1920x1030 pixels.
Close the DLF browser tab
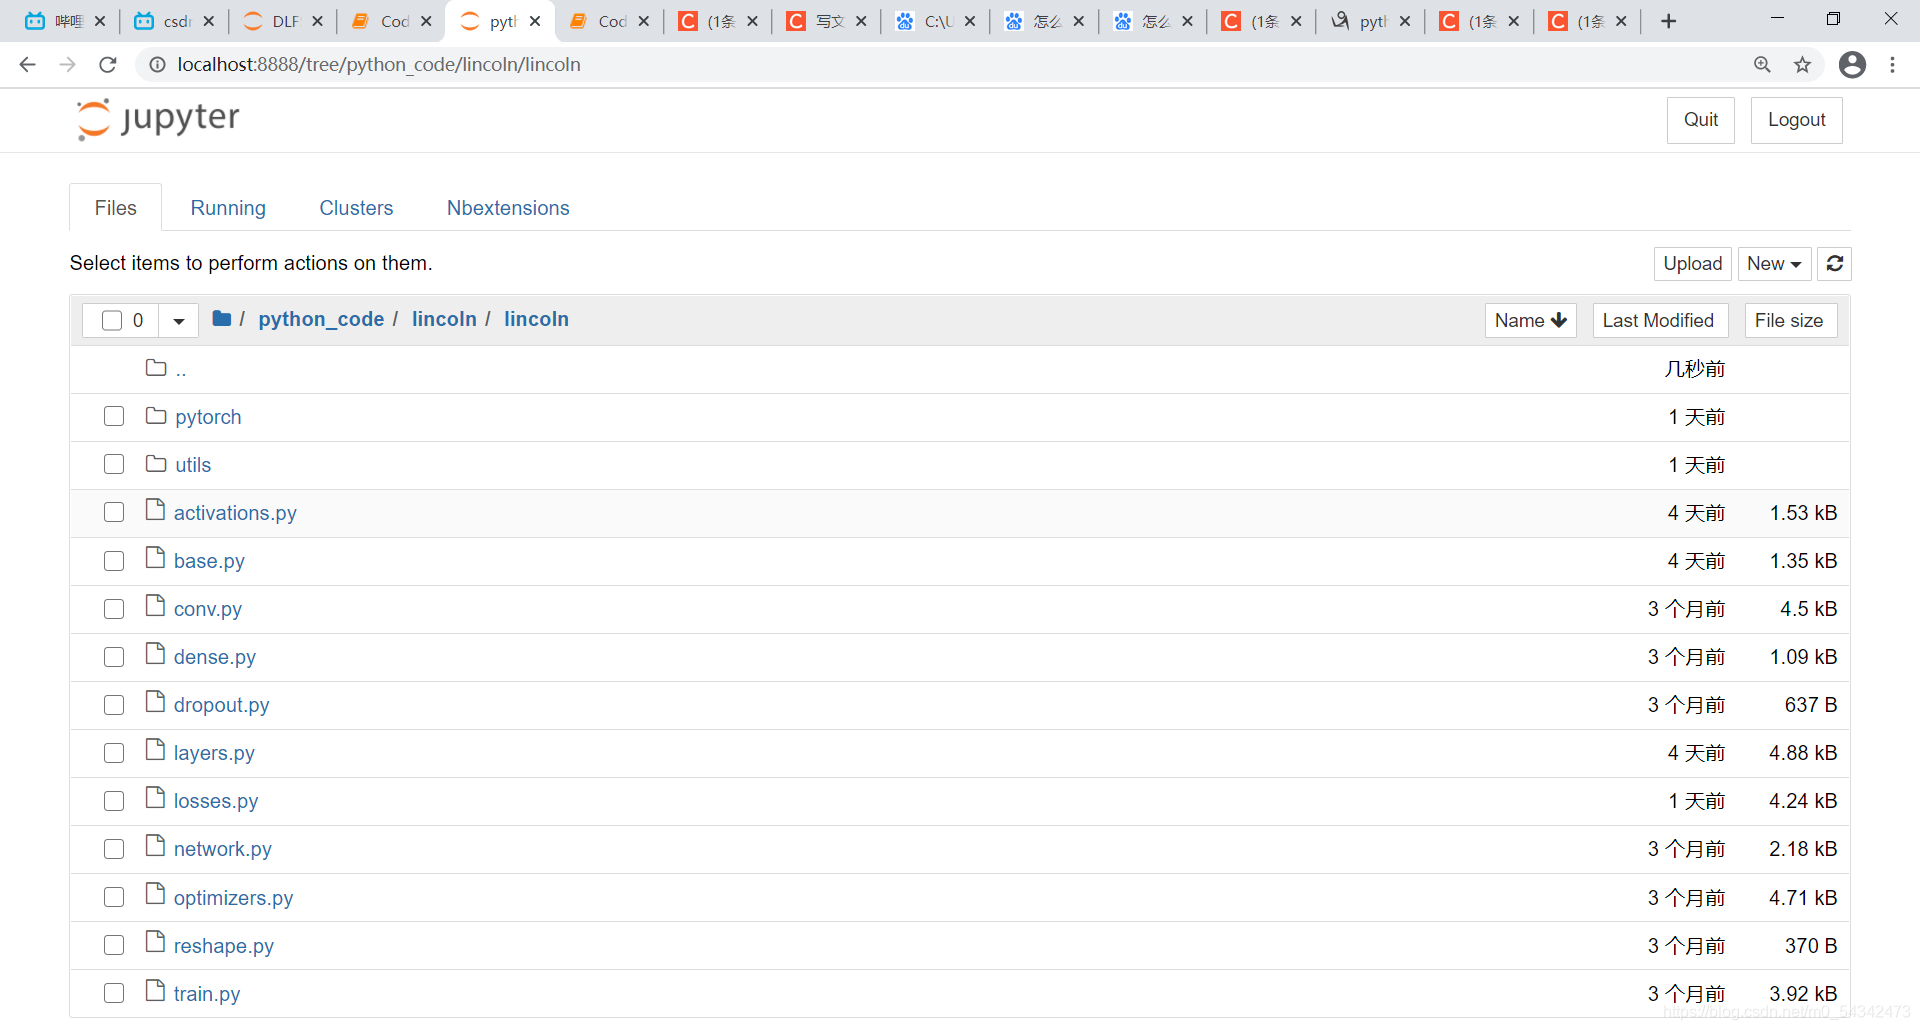317,21
